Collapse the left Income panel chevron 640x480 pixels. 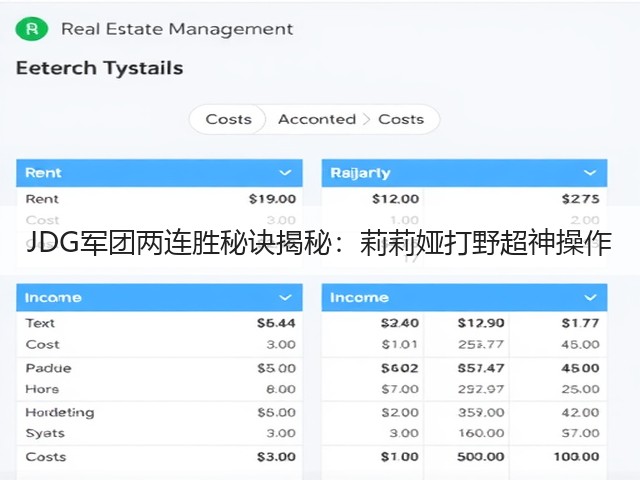click(x=285, y=298)
